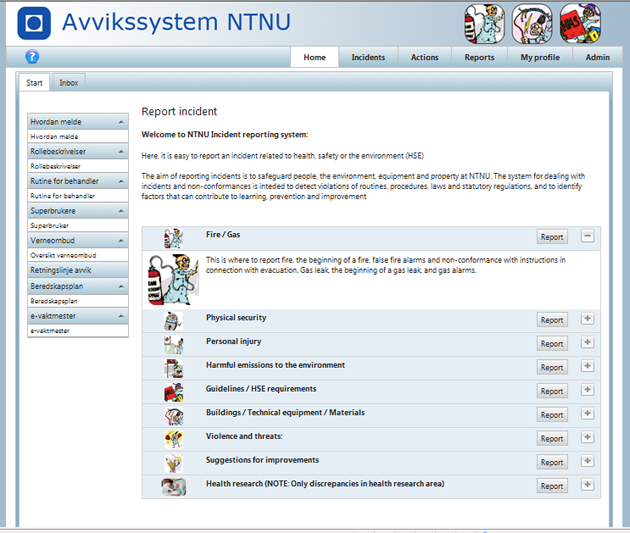Report a Physical security incident

[x=552, y=320]
